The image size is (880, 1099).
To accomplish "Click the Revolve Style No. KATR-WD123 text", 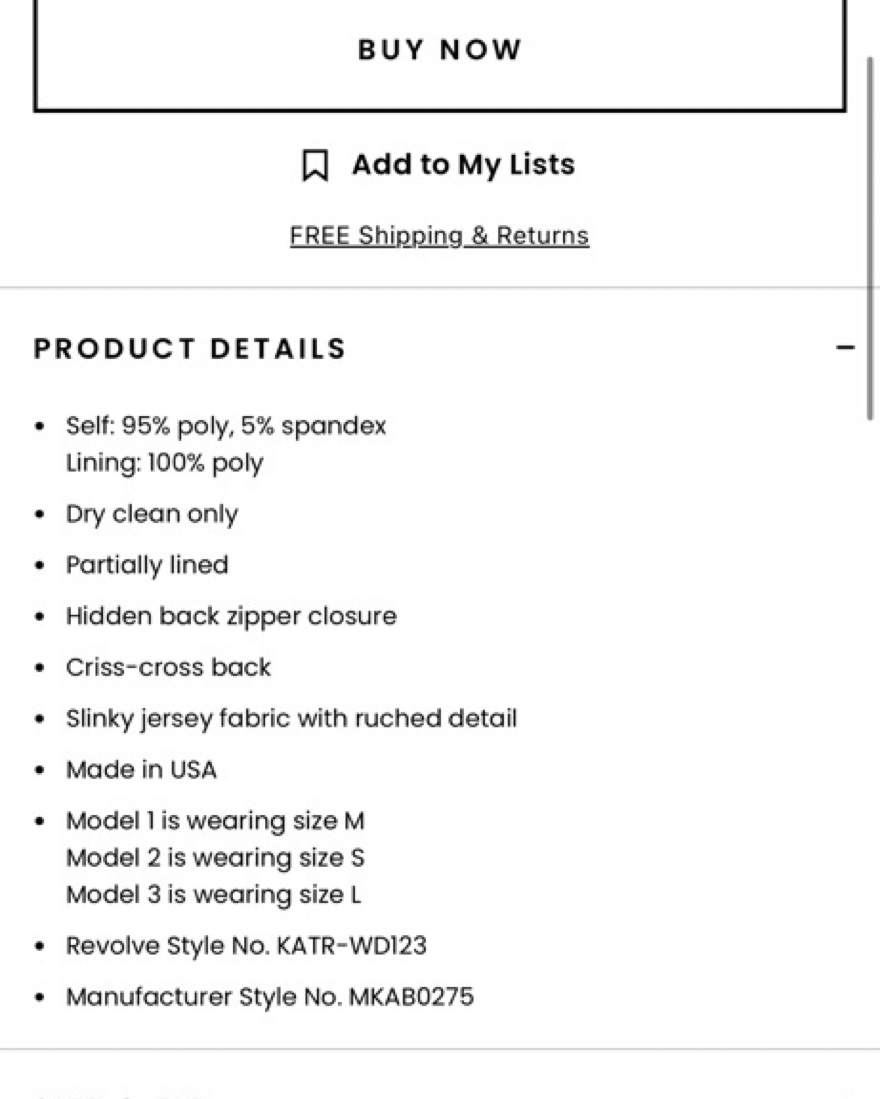I will pos(246,946).
